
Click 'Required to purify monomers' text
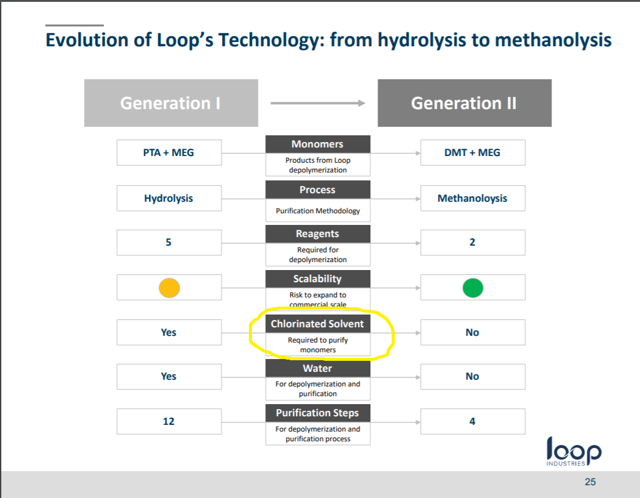click(318, 345)
